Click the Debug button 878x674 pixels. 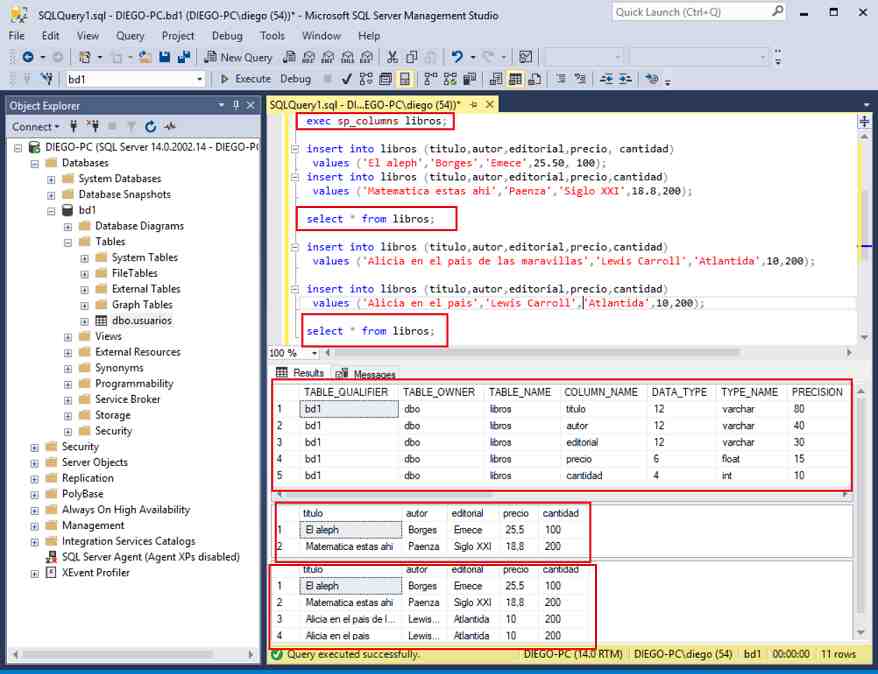point(295,78)
